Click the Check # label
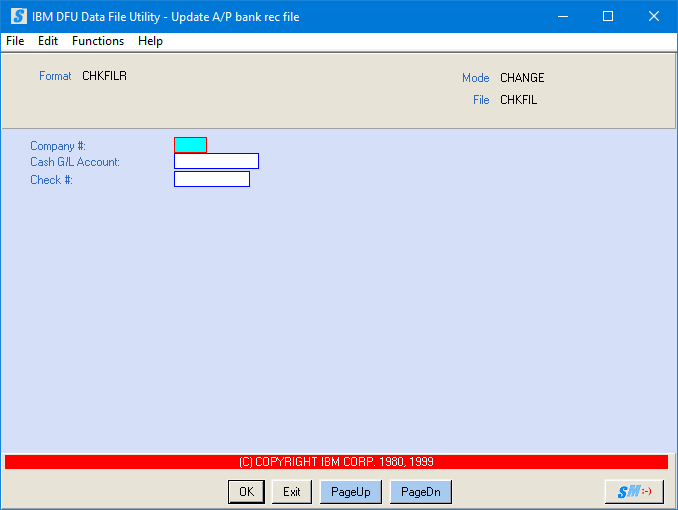 [x=51, y=180]
